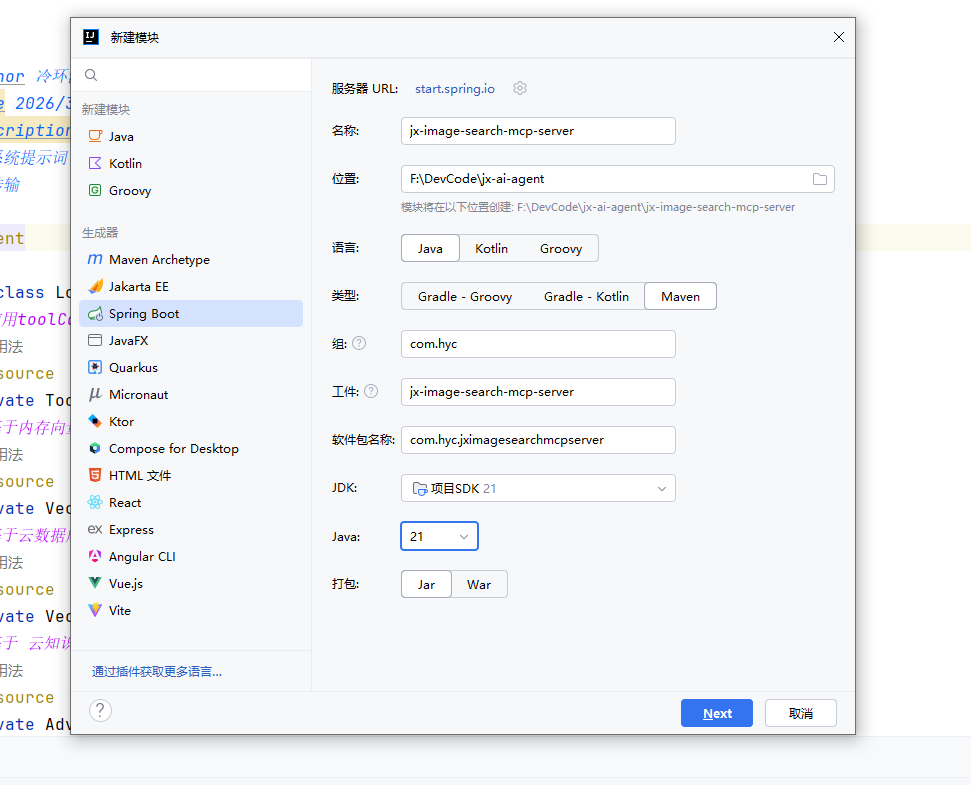Click the Maven Archetype icon
This screenshot has width=971, height=785.
[x=95, y=259]
